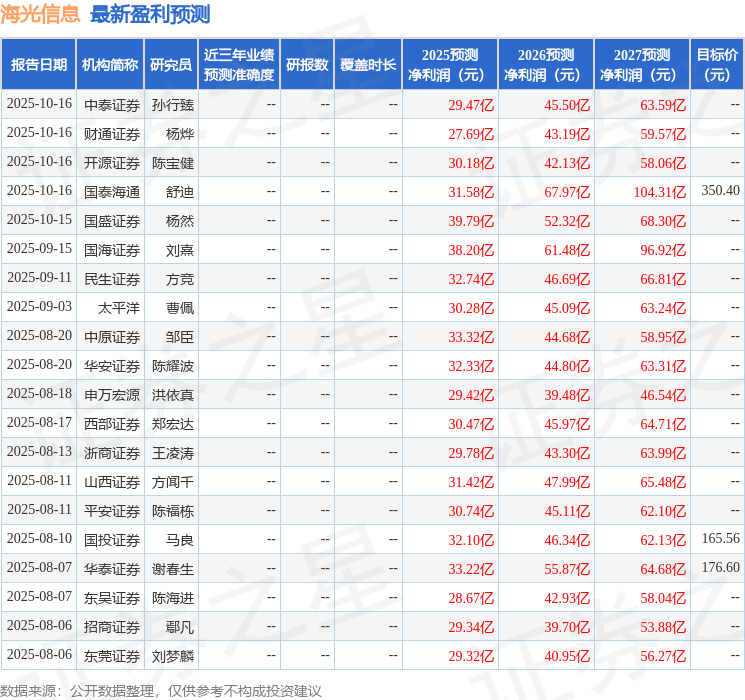Click the 2026预测净利润 column header
745x700 pixels.
coord(546,64)
